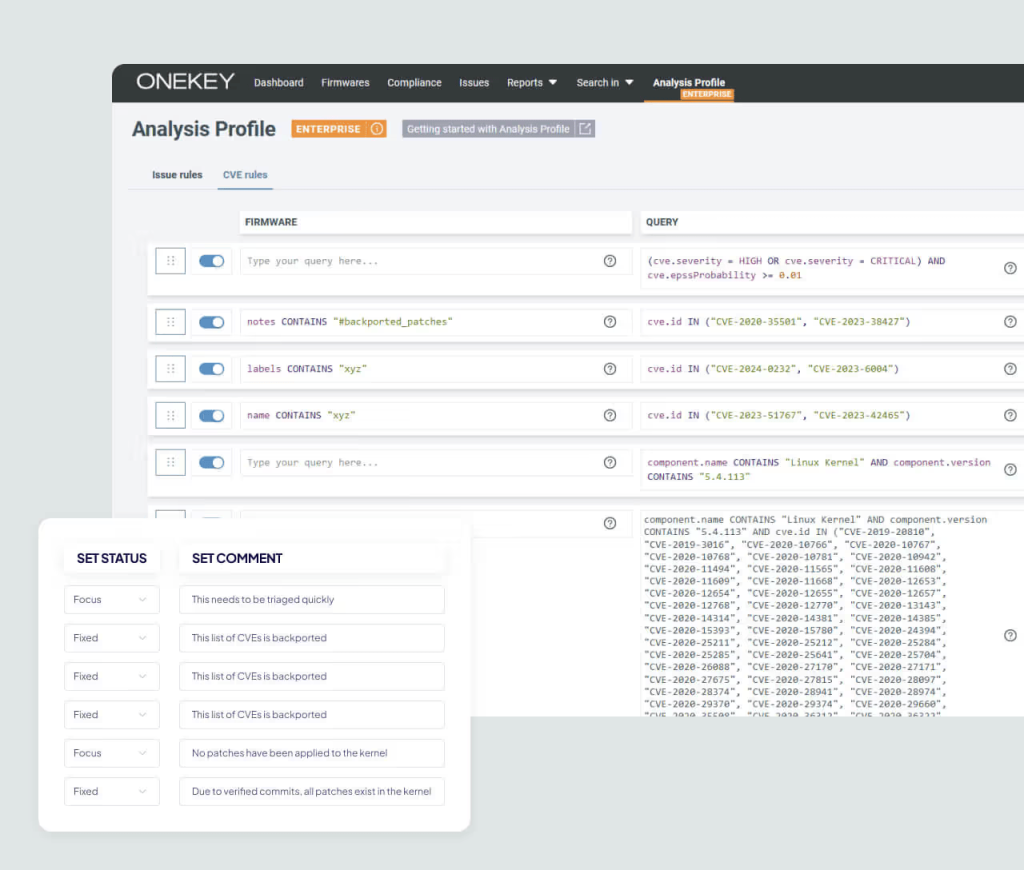Click help icon in labels CONTAINS xyz field
This screenshot has width=1024, height=870.
[610, 369]
